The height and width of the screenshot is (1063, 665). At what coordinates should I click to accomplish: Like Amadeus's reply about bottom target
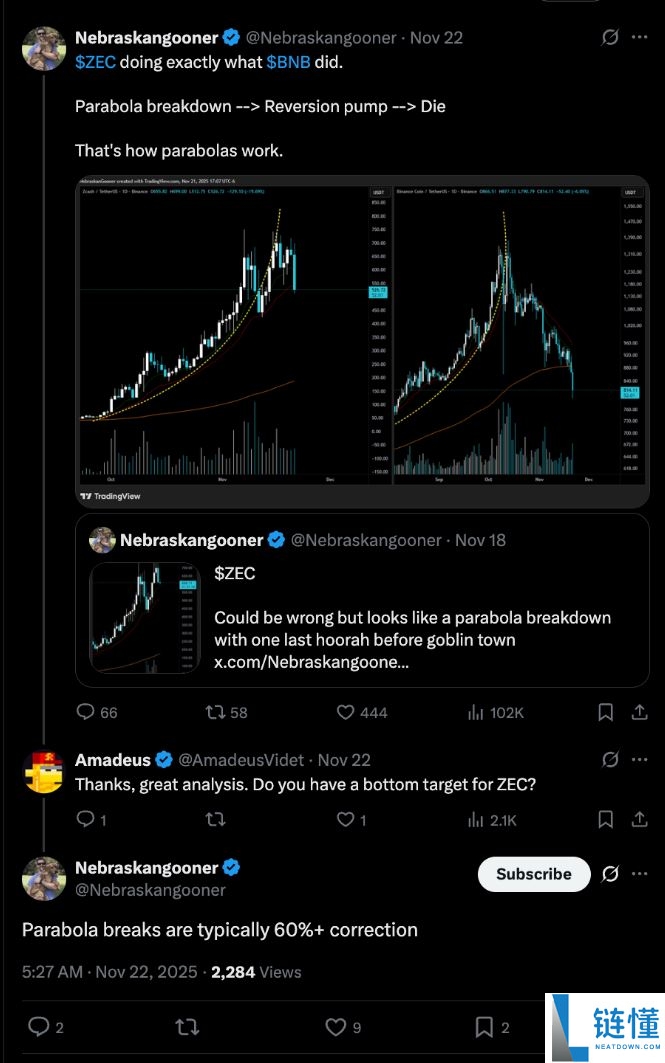pyautogui.click(x=346, y=820)
